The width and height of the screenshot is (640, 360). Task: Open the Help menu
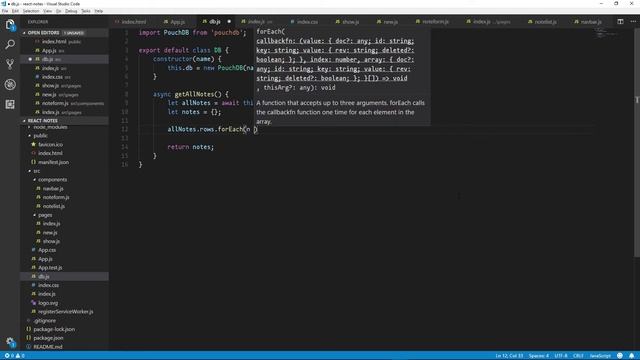point(99,11)
